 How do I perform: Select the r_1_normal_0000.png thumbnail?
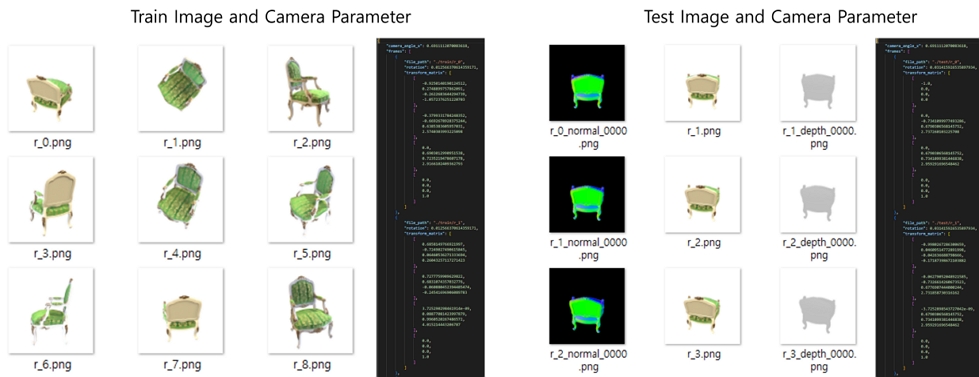point(587,194)
